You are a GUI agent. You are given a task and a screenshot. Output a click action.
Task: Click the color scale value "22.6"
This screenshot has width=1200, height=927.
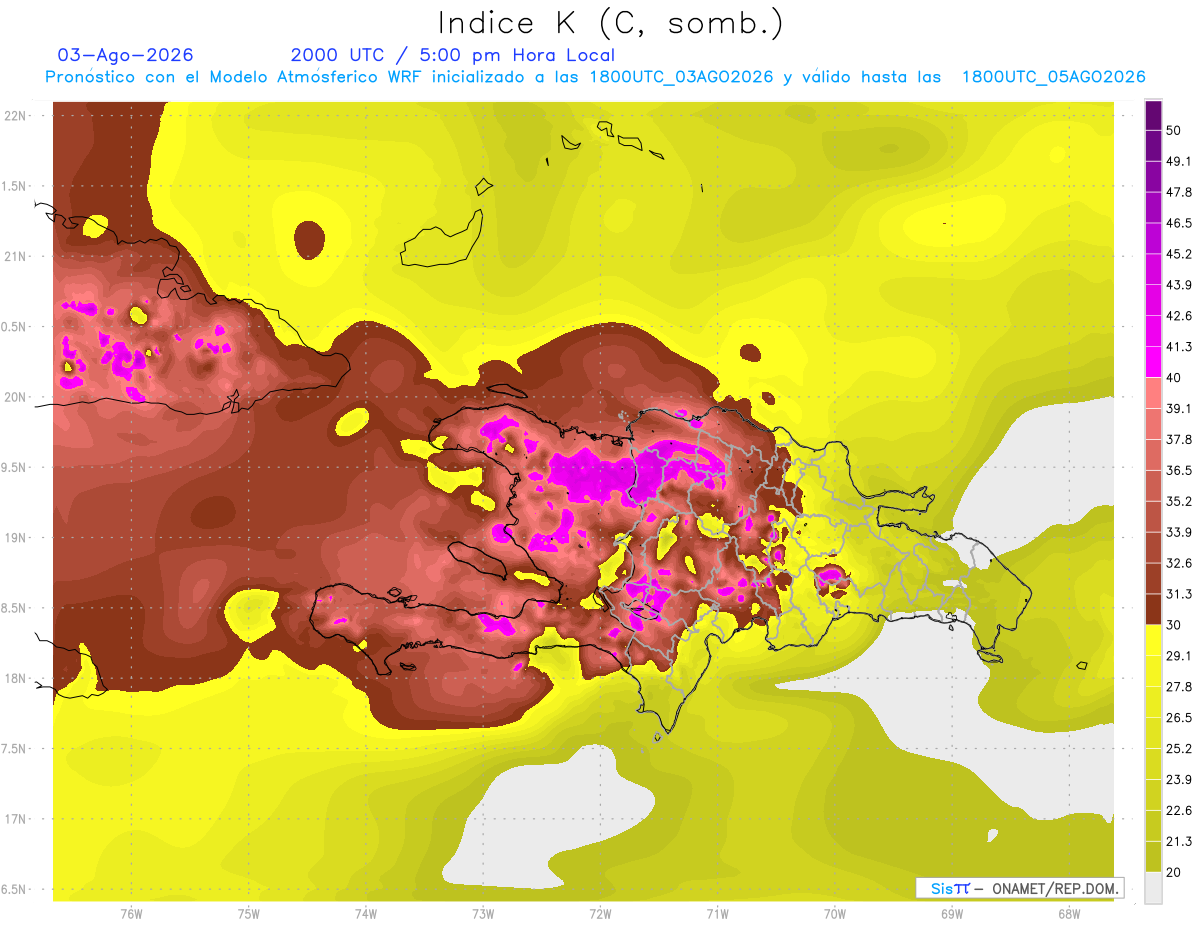click(x=1178, y=810)
